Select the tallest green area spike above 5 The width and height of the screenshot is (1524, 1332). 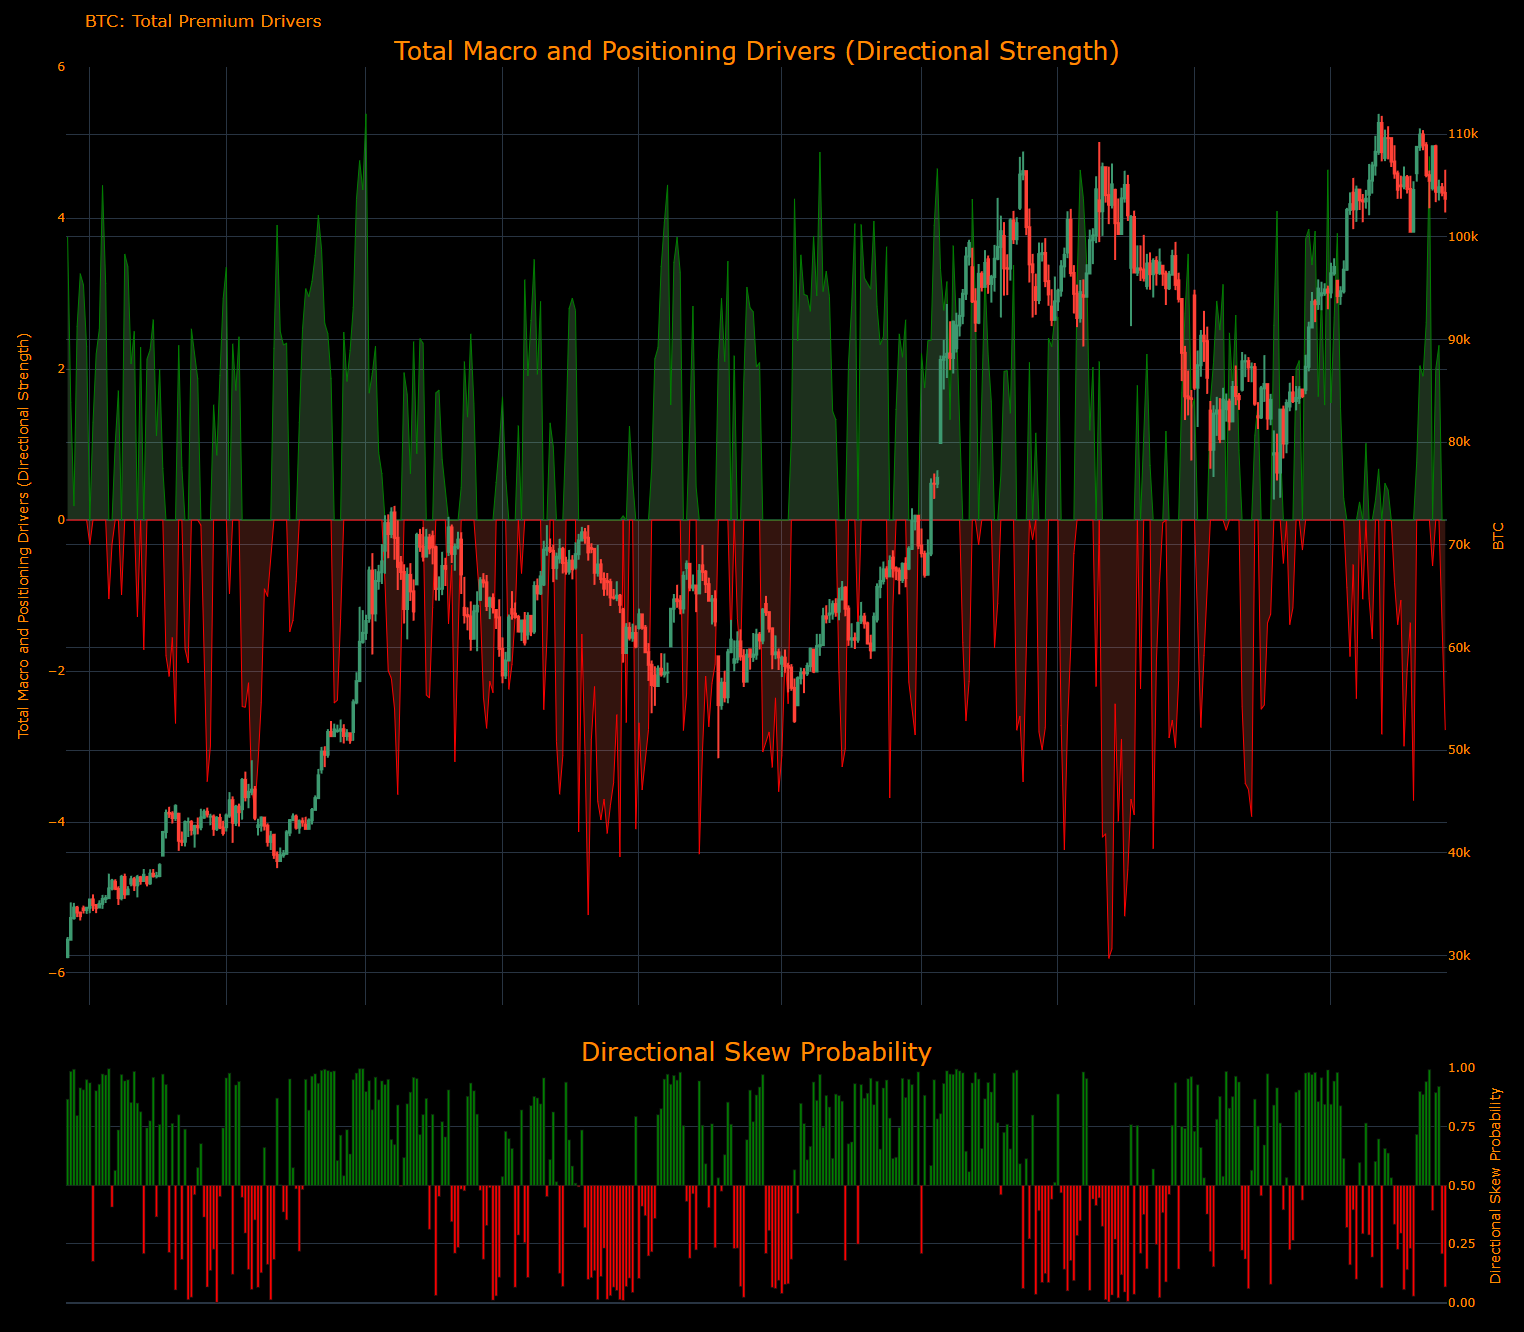coord(365,112)
